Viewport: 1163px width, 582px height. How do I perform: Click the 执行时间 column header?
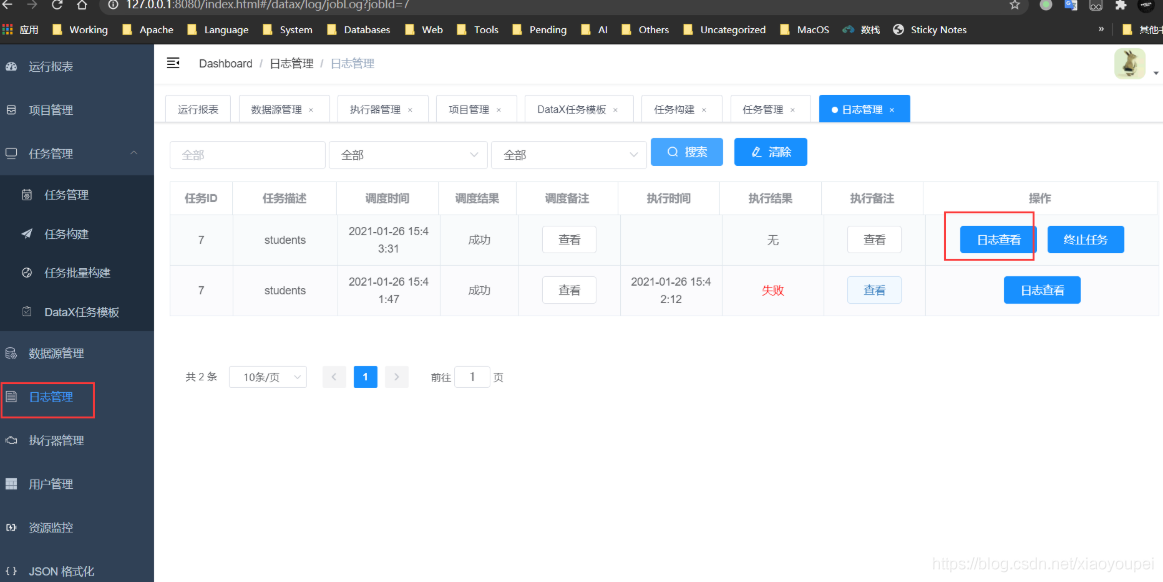668,199
